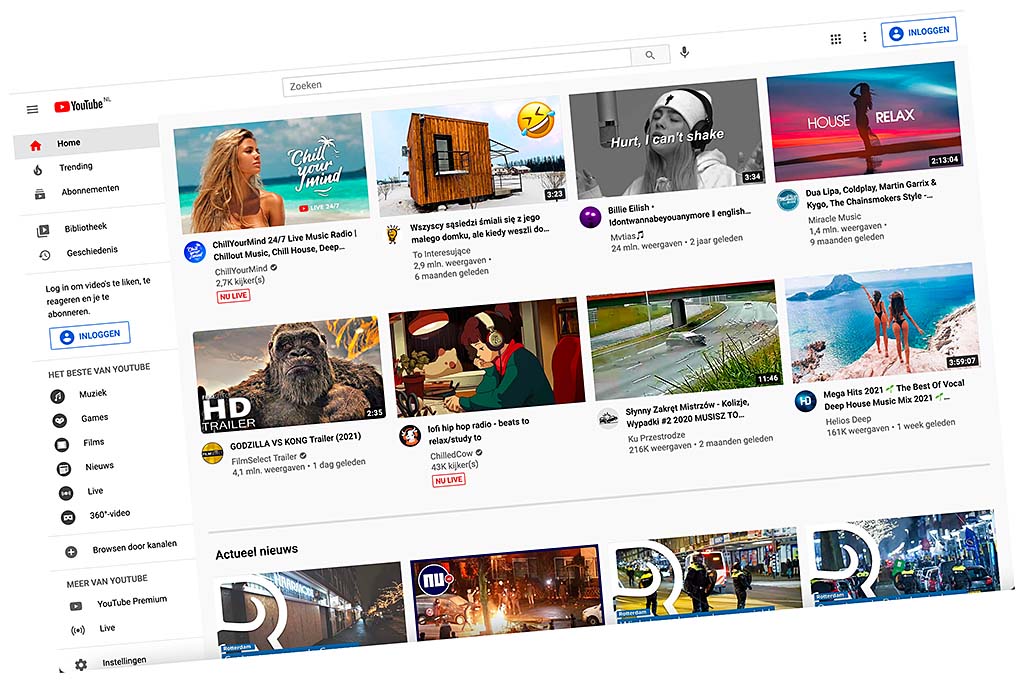1024x683 pixels.
Task: Click the ChilledCow channel name
Action: pyautogui.click(x=451, y=454)
